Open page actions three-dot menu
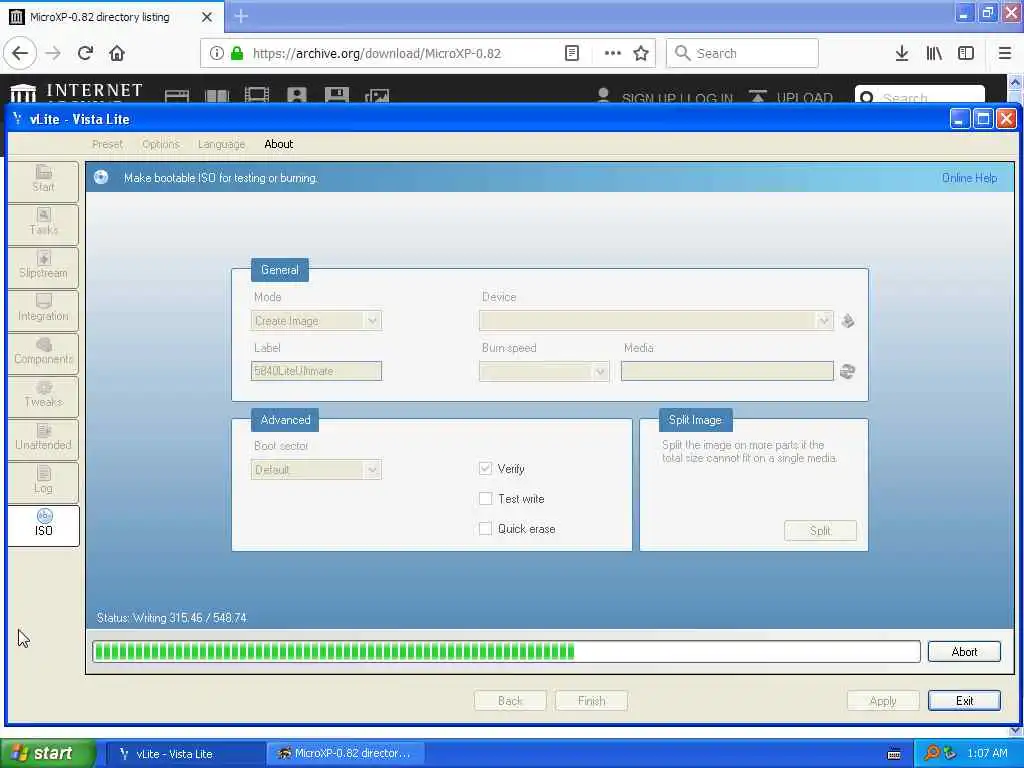The height and width of the screenshot is (768, 1024). click(x=613, y=54)
